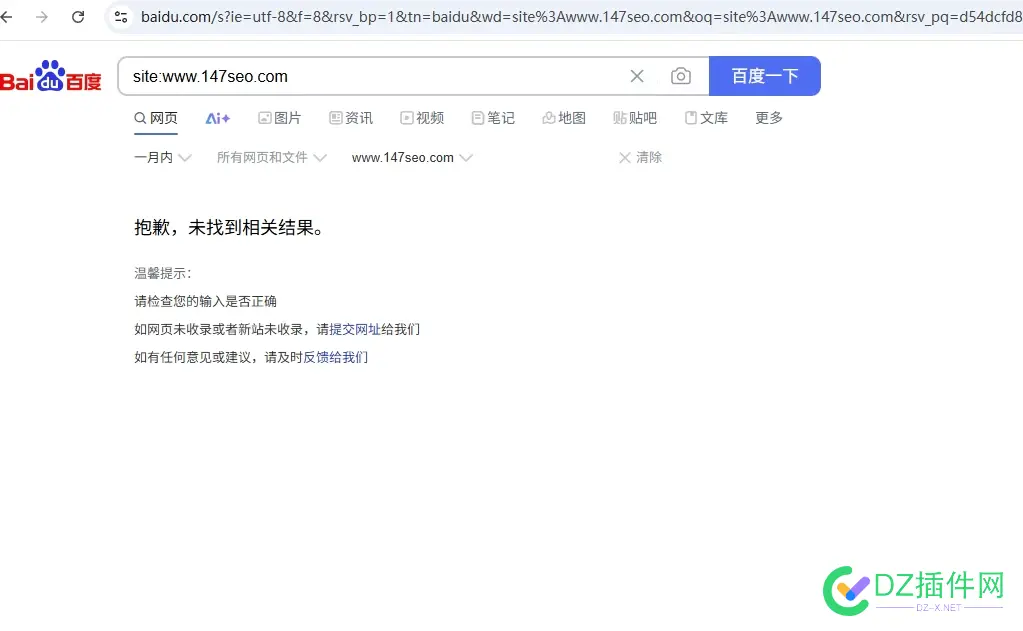Screen dimensions: 1023x631
Task: Click the browser refresh icon
Action: (78, 17)
